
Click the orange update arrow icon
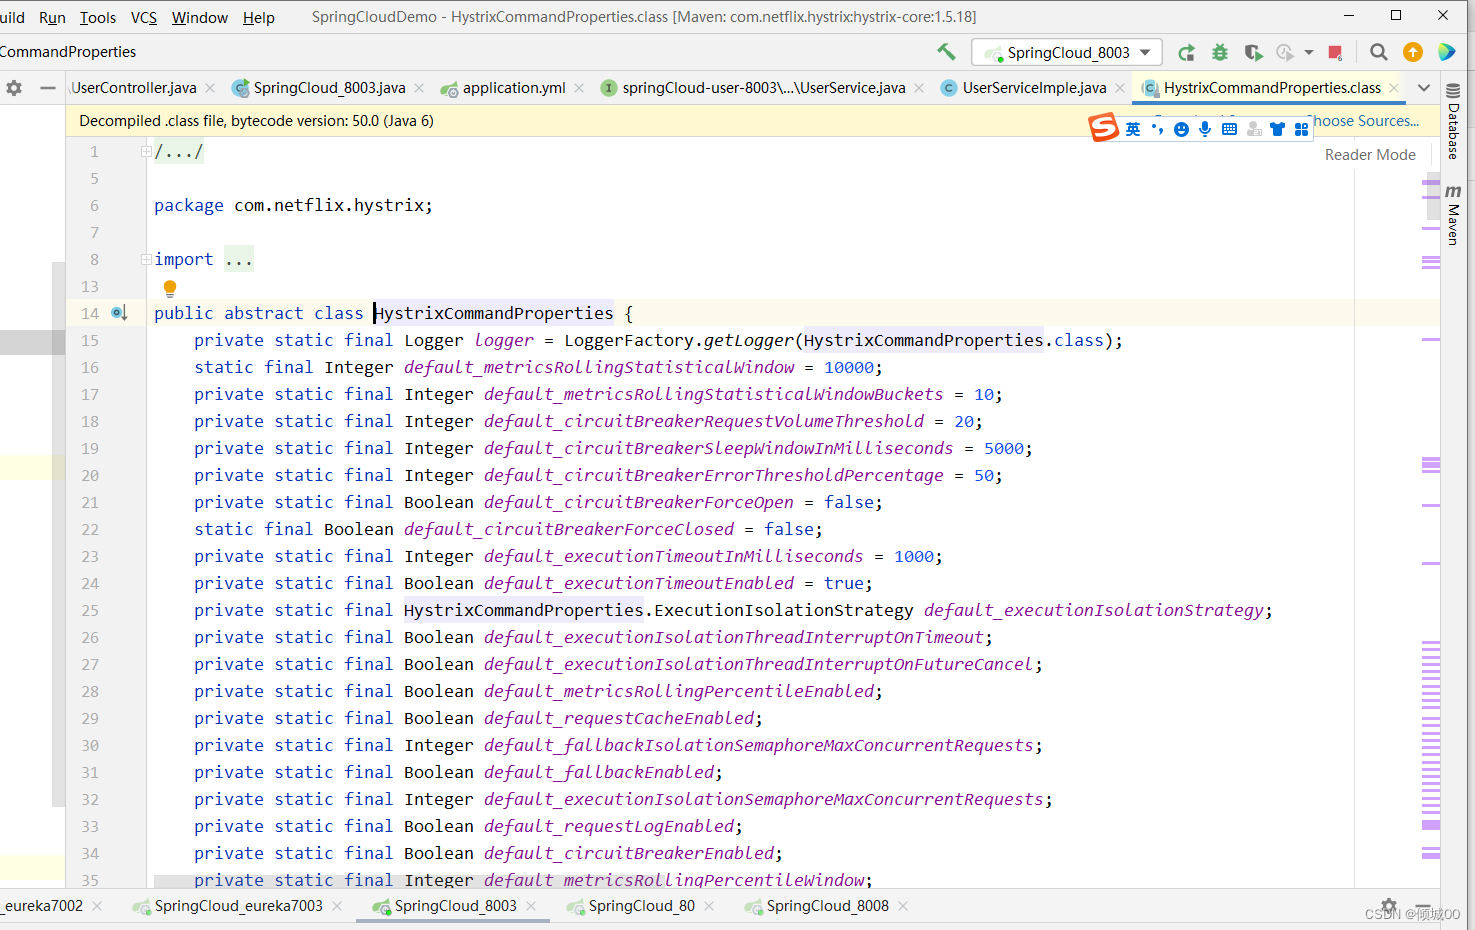point(1413,52)
